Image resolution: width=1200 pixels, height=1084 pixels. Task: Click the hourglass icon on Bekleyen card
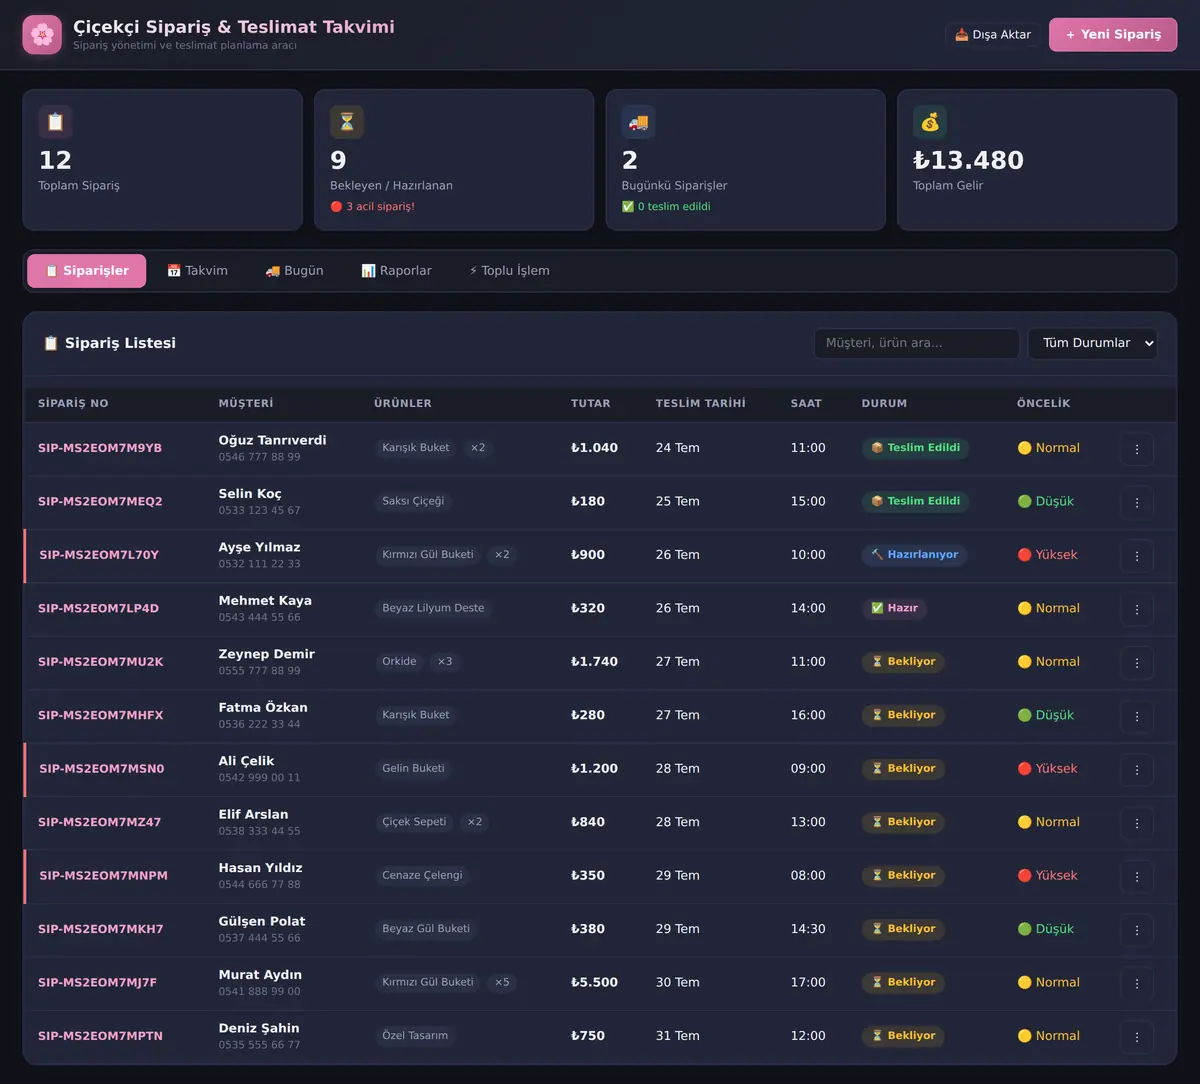347,122
